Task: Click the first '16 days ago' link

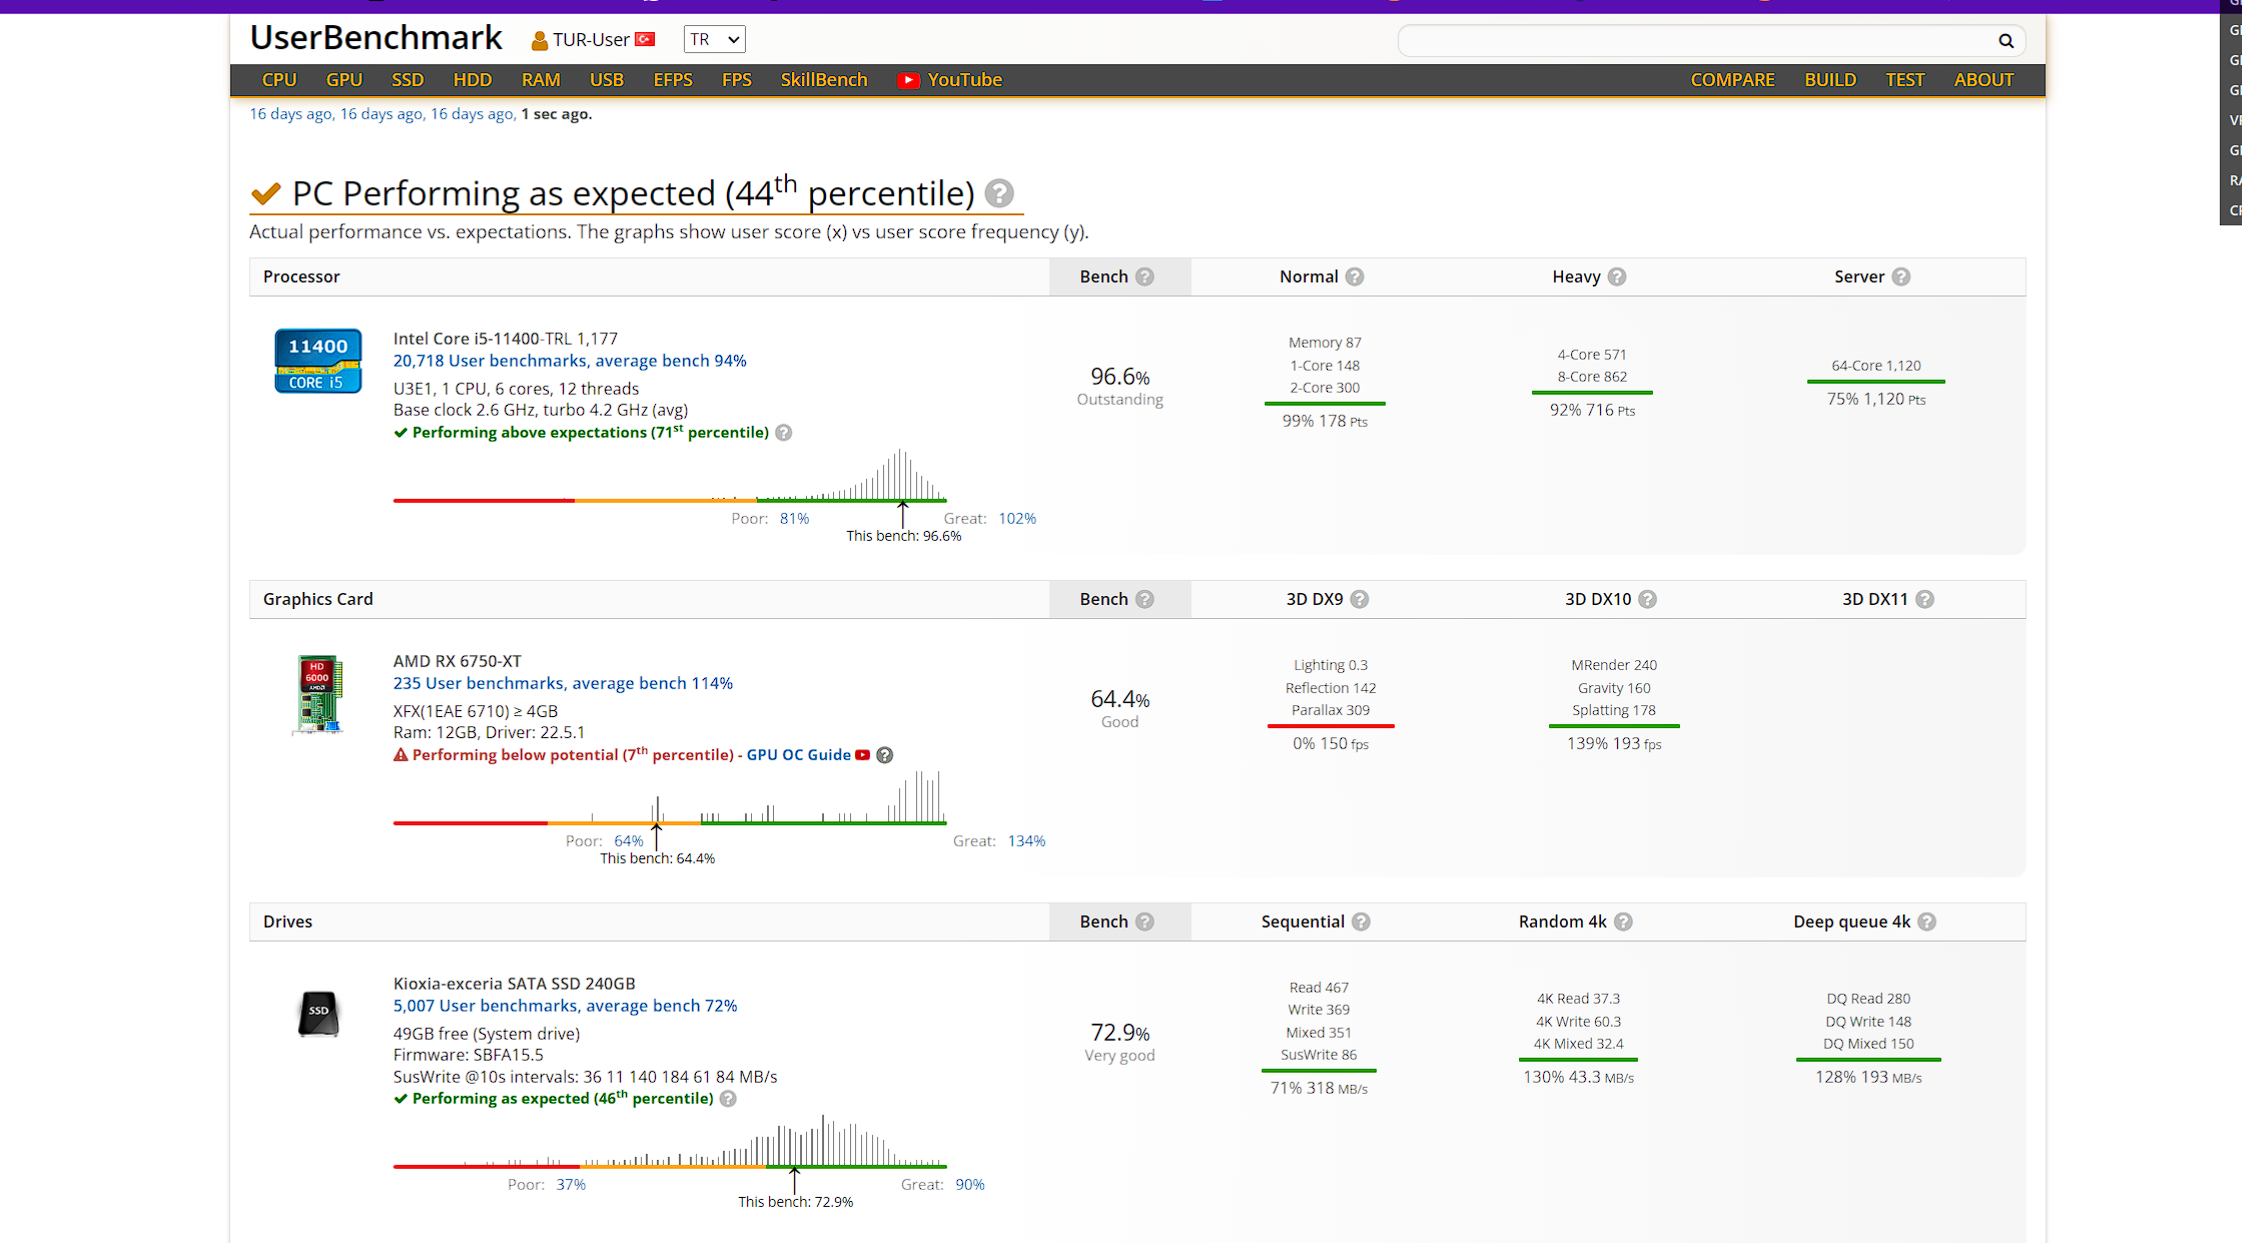Action: (290, 114)
